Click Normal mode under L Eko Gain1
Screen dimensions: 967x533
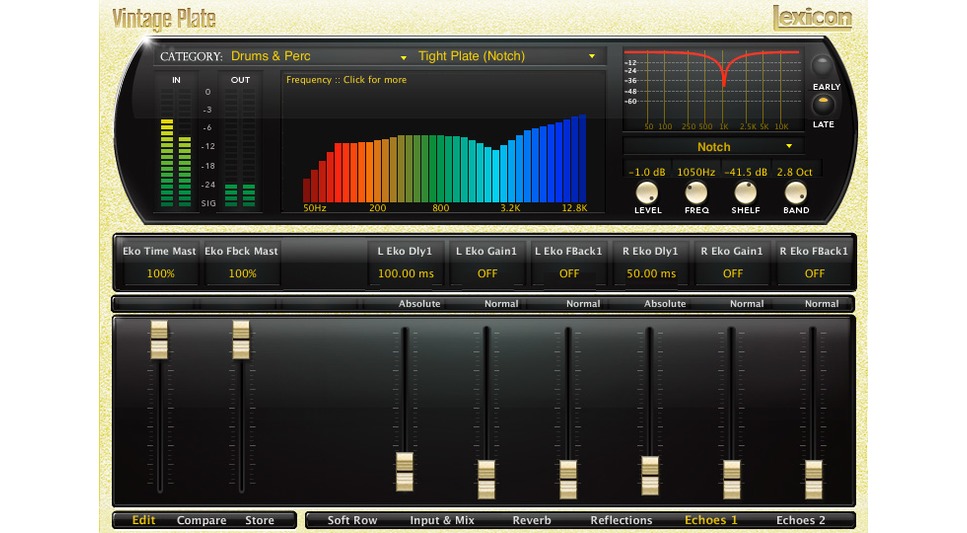click(501, 304)
